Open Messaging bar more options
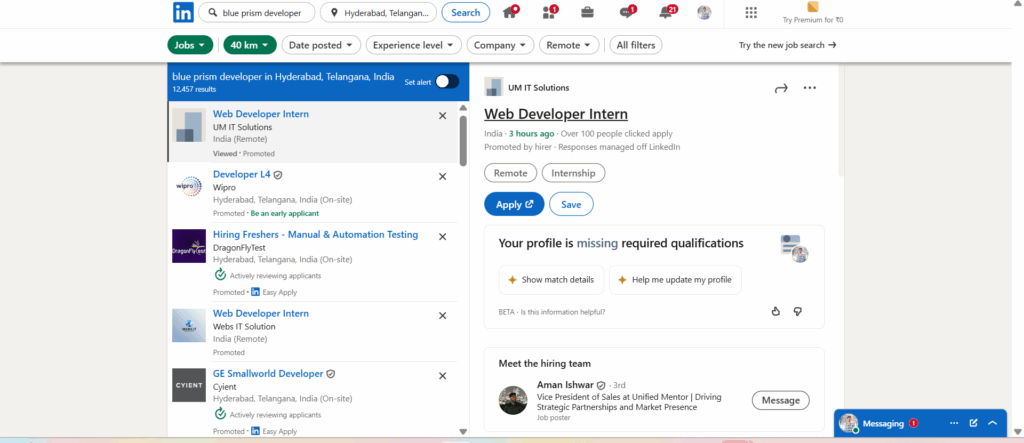Screen dimensions: 1024x443 tap(953, 423)
